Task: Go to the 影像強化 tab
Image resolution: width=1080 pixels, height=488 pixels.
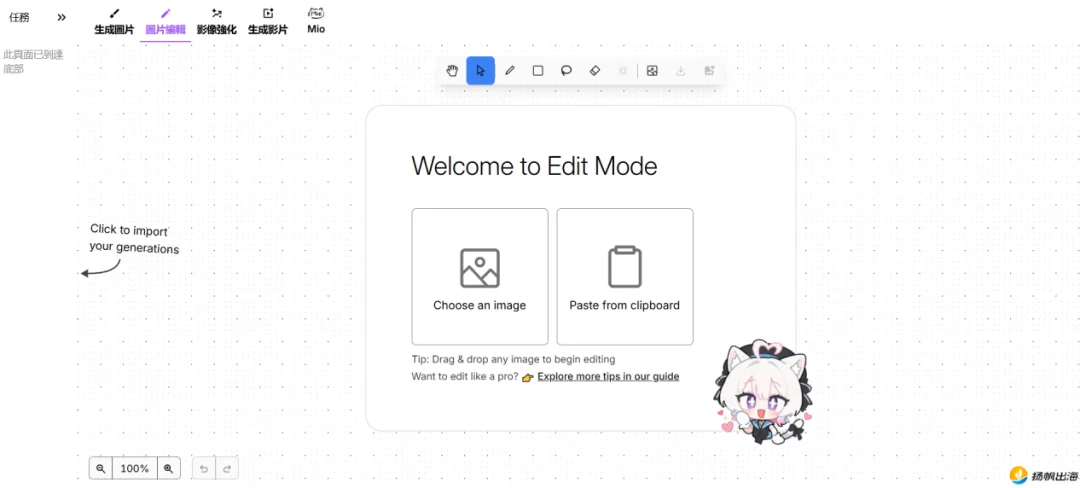Action: tap(217, 21)
